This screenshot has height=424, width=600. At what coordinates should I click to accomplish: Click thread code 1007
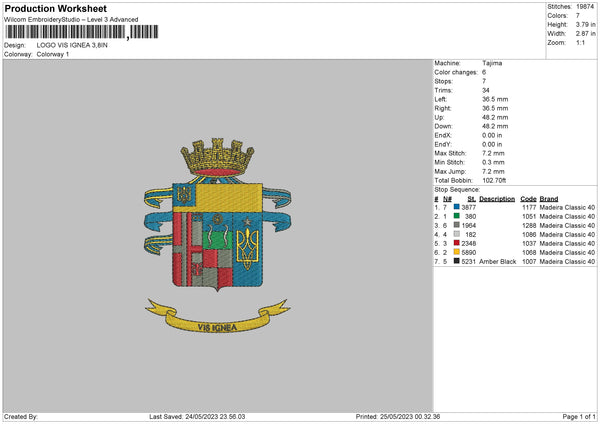(x=529, y=262)
